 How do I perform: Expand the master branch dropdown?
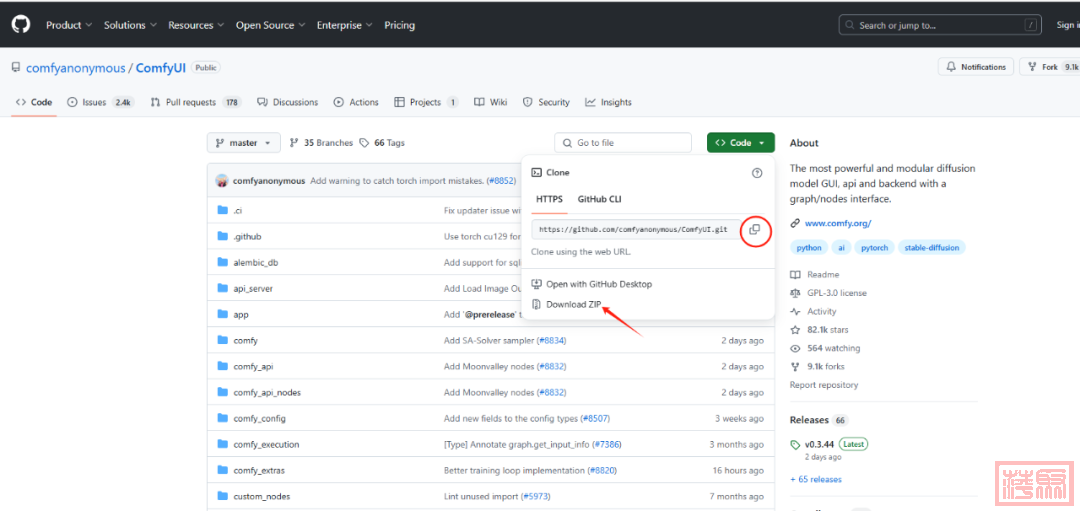pos(243,143)
